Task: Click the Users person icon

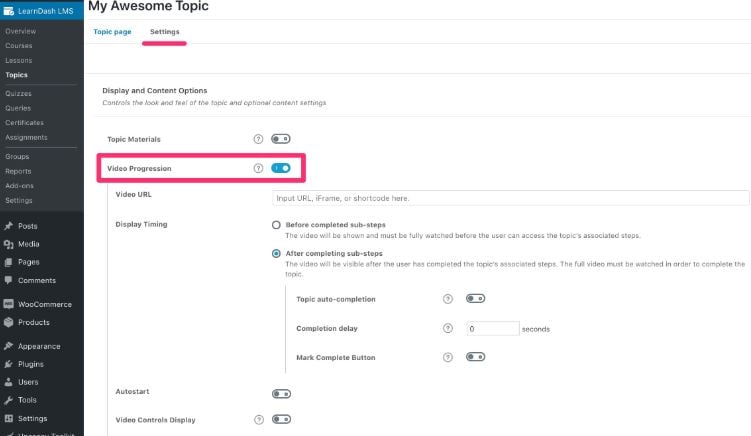Action: coord(9,382)
